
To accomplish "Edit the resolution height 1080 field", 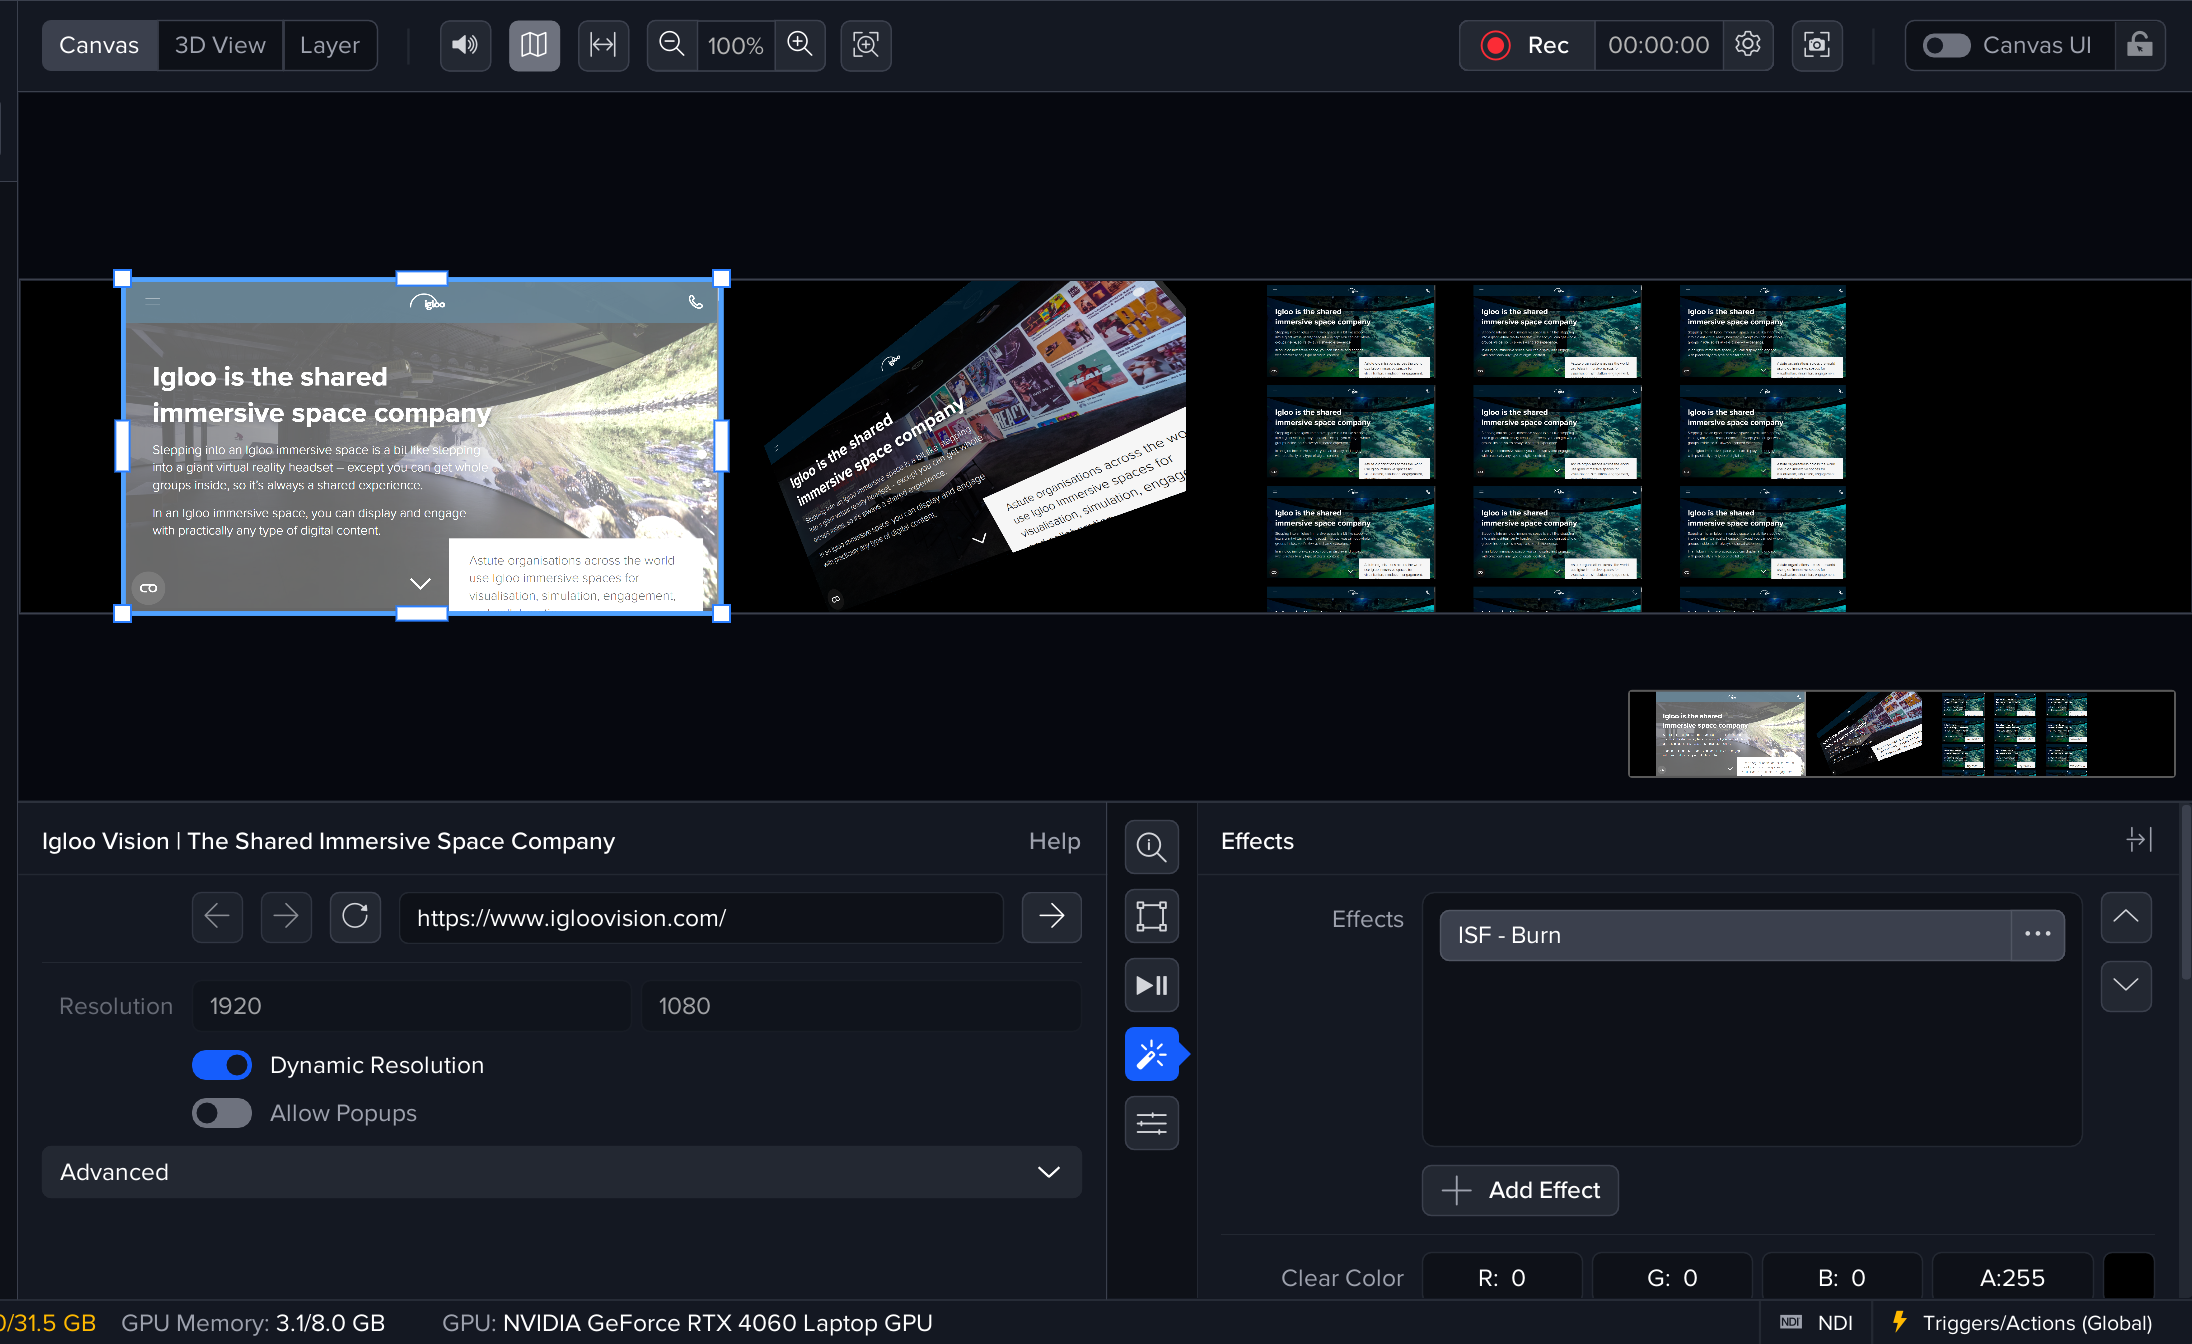I will click(861, 1006).
